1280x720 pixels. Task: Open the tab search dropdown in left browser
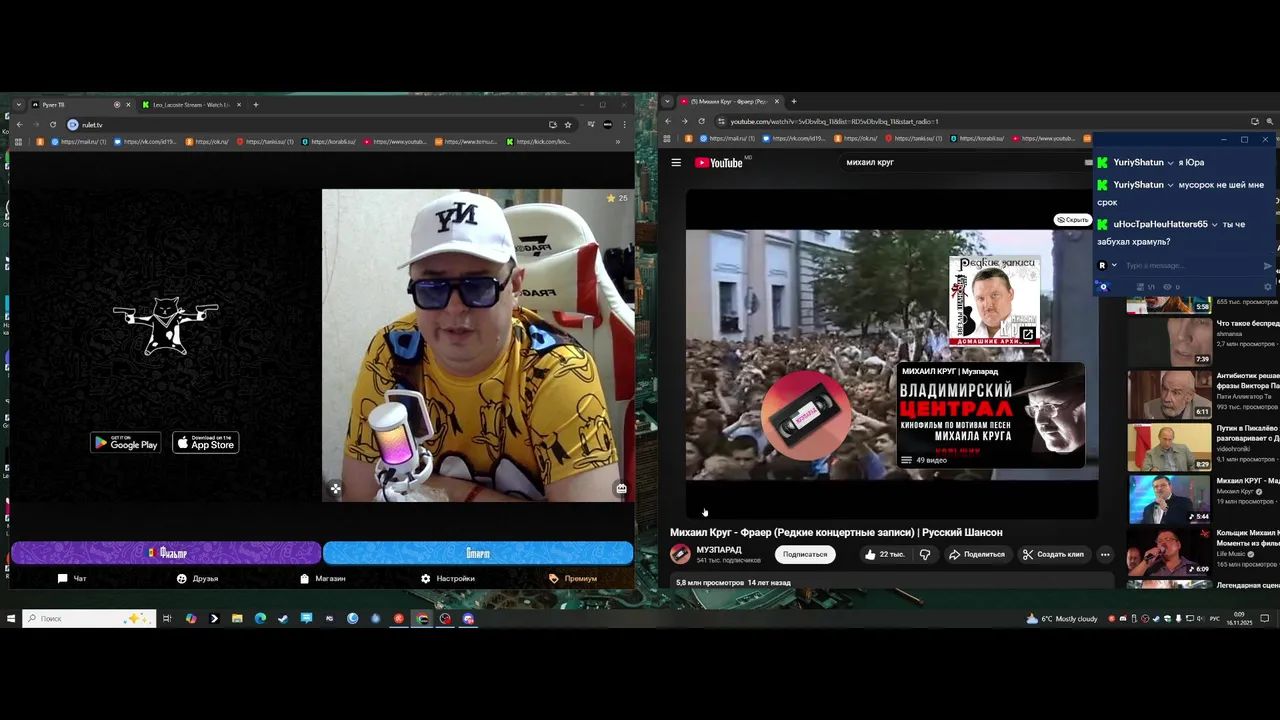click(18, 104)
